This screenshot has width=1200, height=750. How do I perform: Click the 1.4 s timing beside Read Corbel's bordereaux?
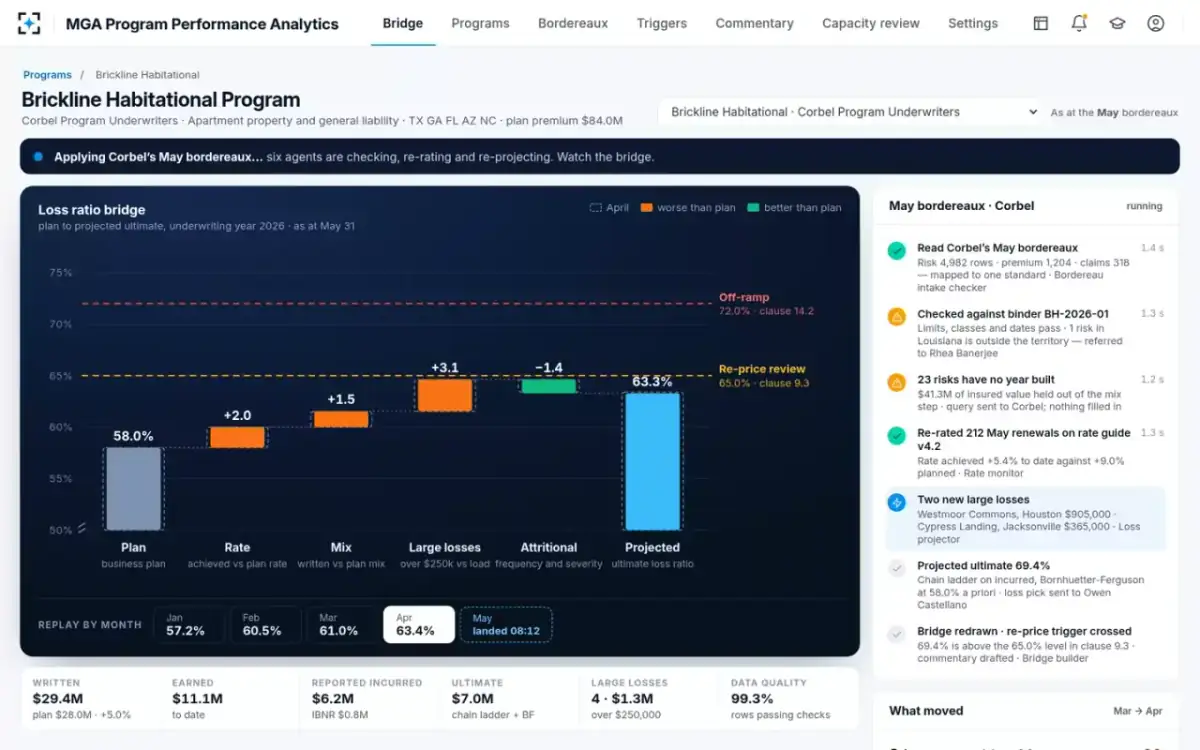click(x=1152, y=247)
